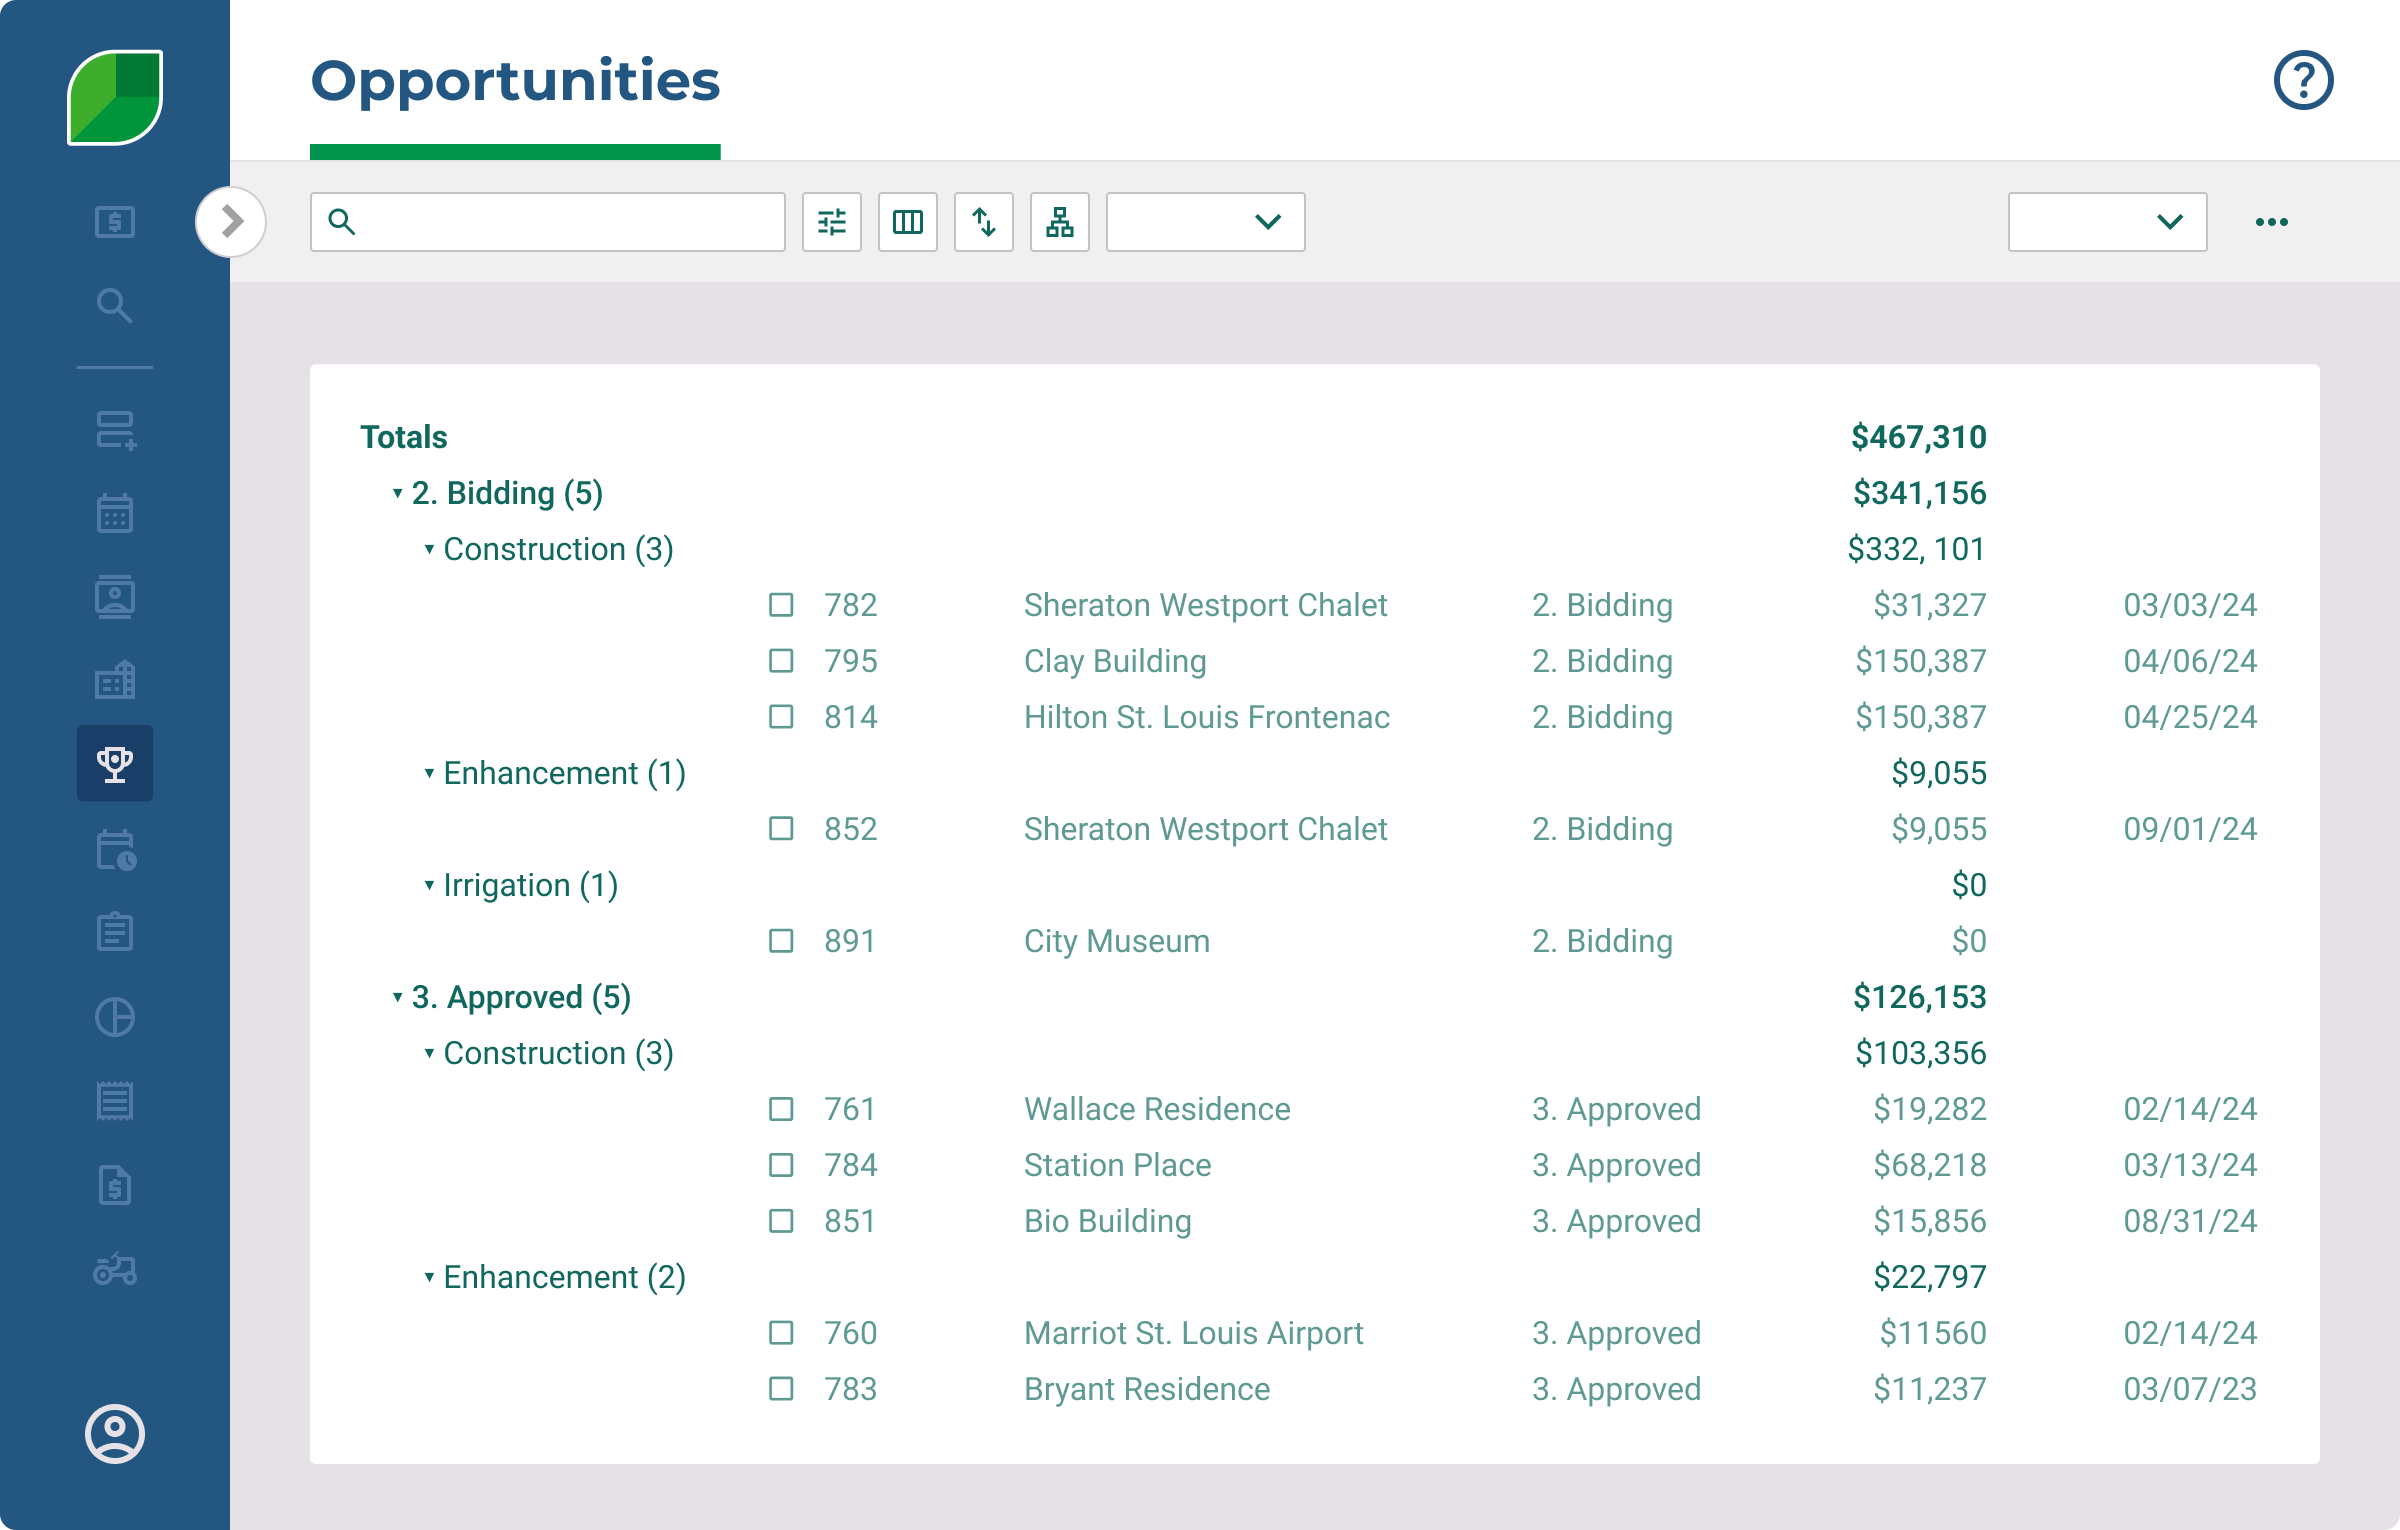Open City Museum opportunity
Screen dimensions: 2400x1530
[x=1117, y=941]
